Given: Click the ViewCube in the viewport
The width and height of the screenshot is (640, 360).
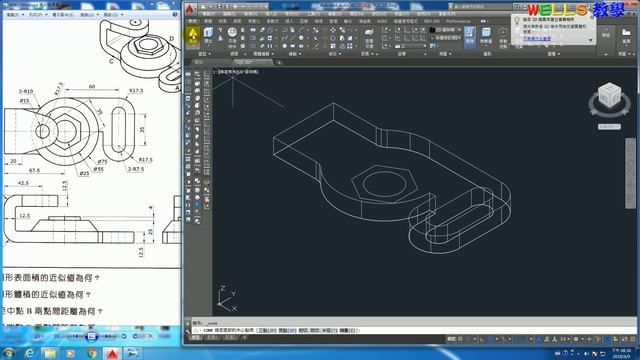Looking at the screenshot, I should pyautogui.click(x=609, y=96).
